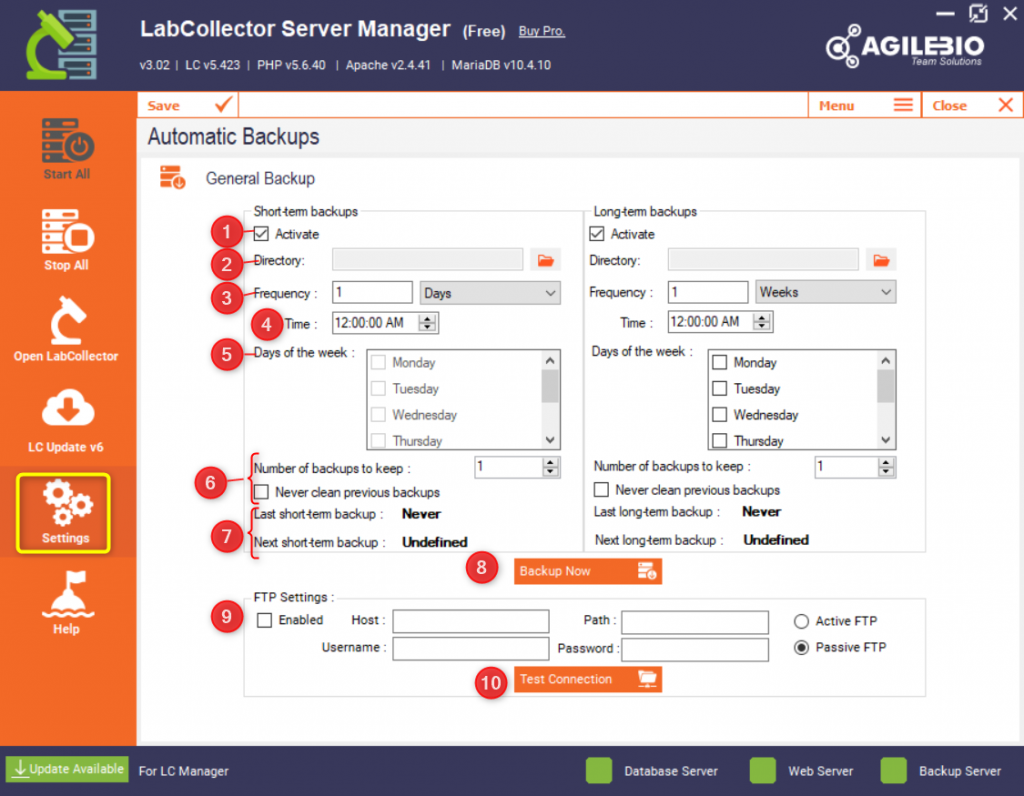Viewport: 1024px width, 796px height.
Task: Click the Update Available button
Action: click(x=67, y=769)
